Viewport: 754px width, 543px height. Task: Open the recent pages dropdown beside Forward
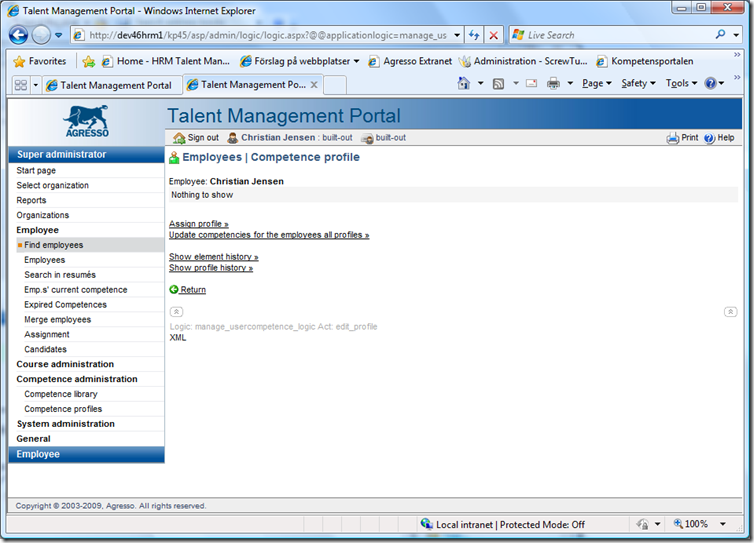pyautogui.click(x=59, y=35)
